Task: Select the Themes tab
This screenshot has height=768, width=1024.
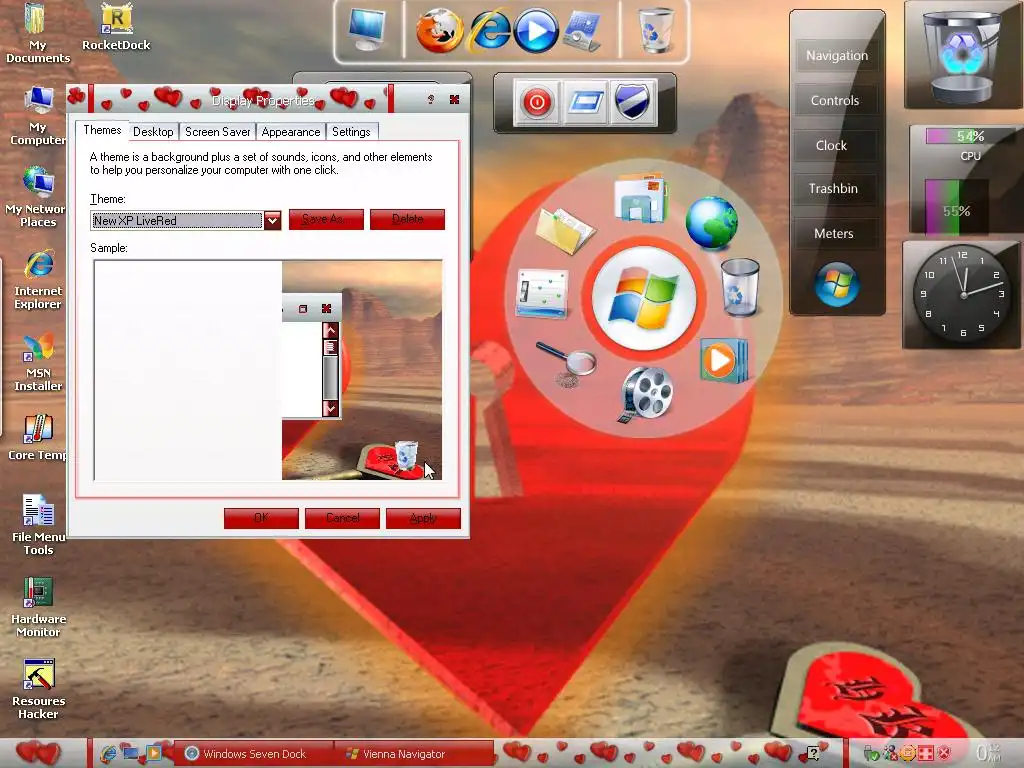Action: tap(103, 130)
